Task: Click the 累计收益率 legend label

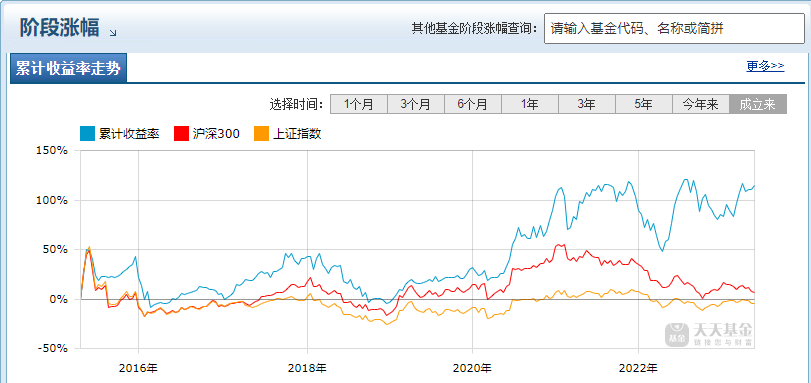Action: [129, 135]
